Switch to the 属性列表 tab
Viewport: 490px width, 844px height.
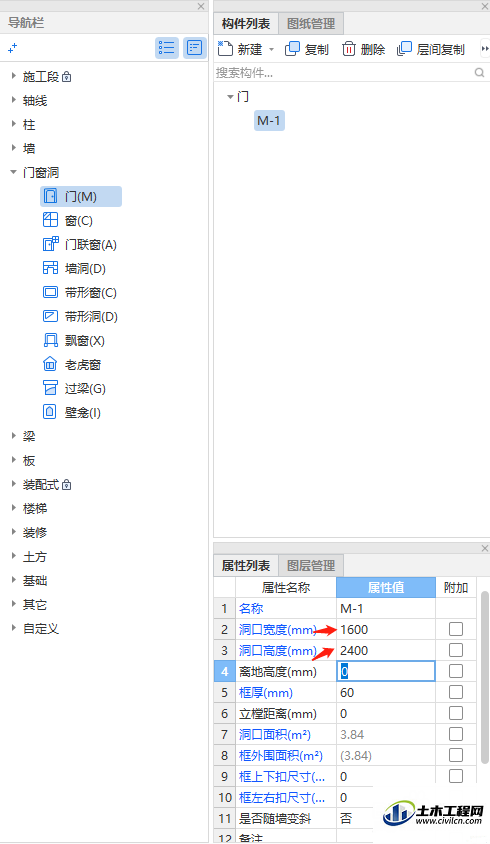tap(246, 566)
